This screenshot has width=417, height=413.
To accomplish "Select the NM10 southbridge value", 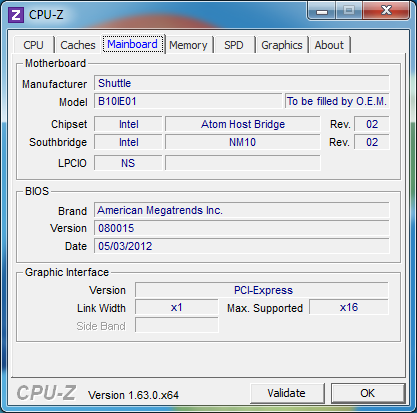I will click(x=243, y=142).
